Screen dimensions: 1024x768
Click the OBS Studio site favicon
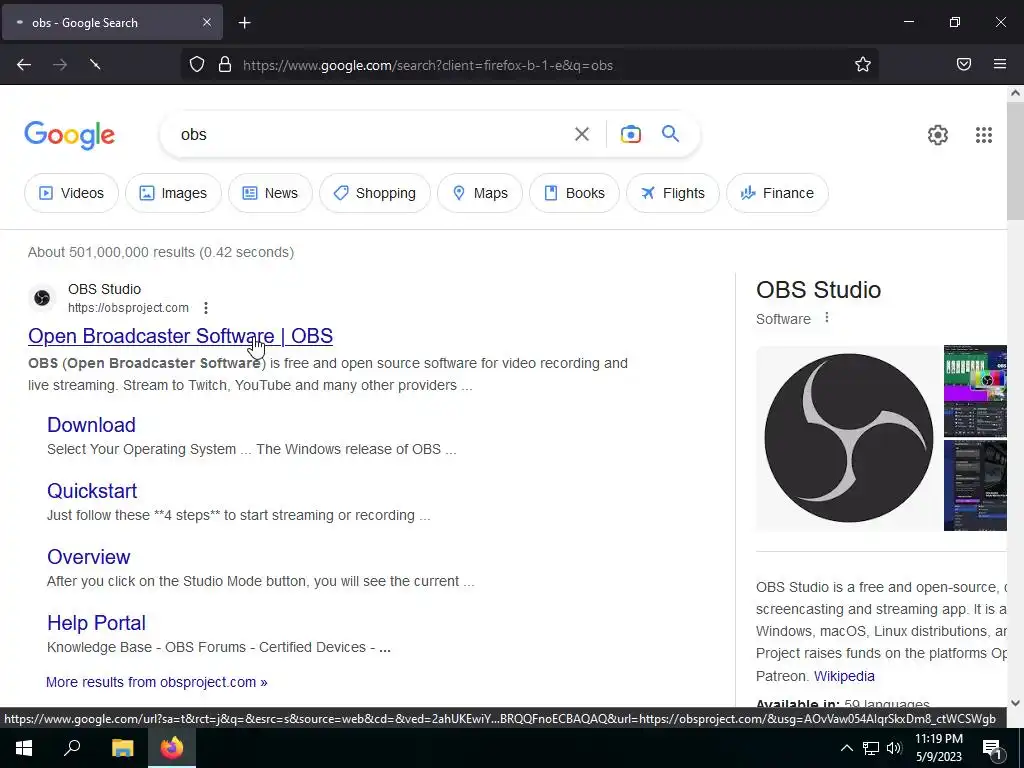point(42,298)
